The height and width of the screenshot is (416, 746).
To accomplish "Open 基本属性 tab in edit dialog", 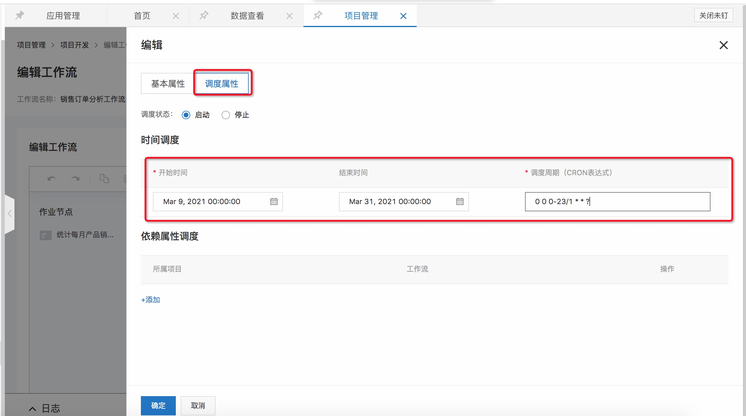I will 167,84.
